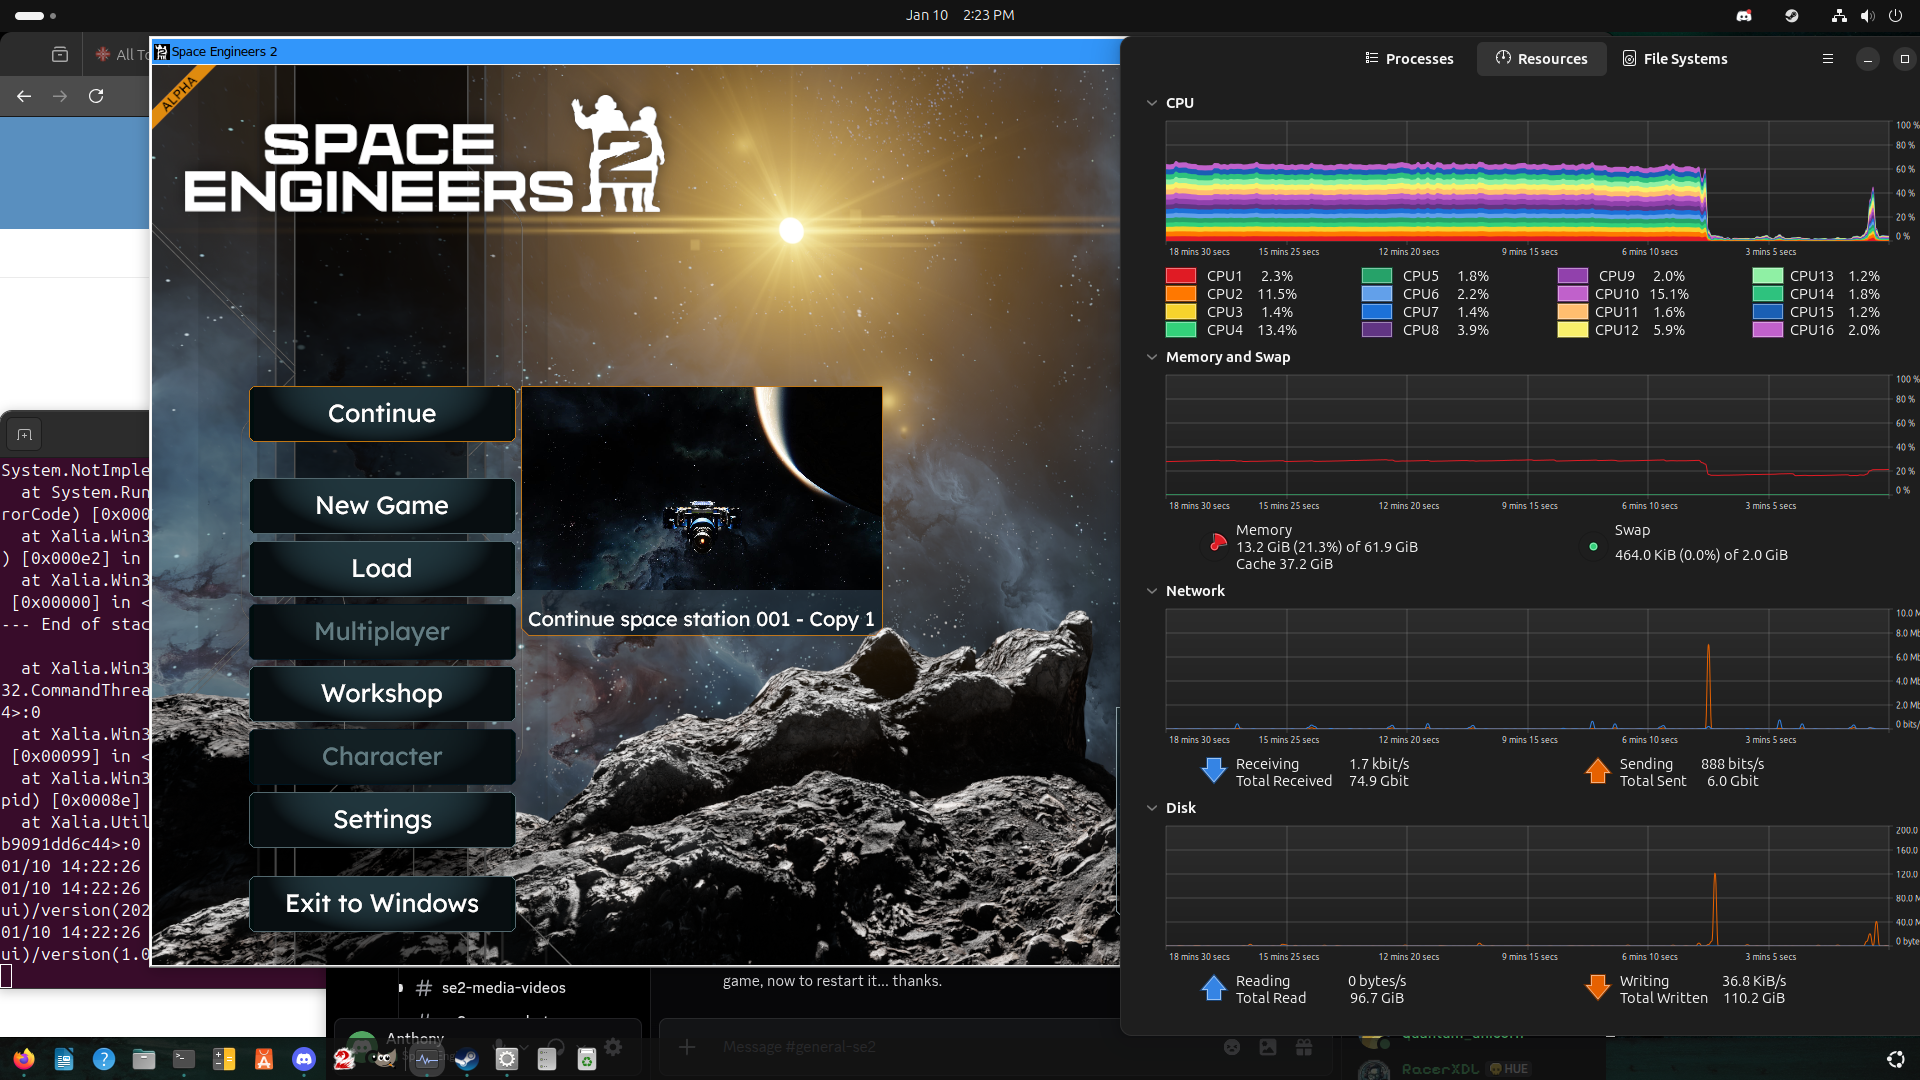The height and width of the screenshot is (1080, 1920).
Task: Collapse the Network section
Action: (x=1152, y=591)
